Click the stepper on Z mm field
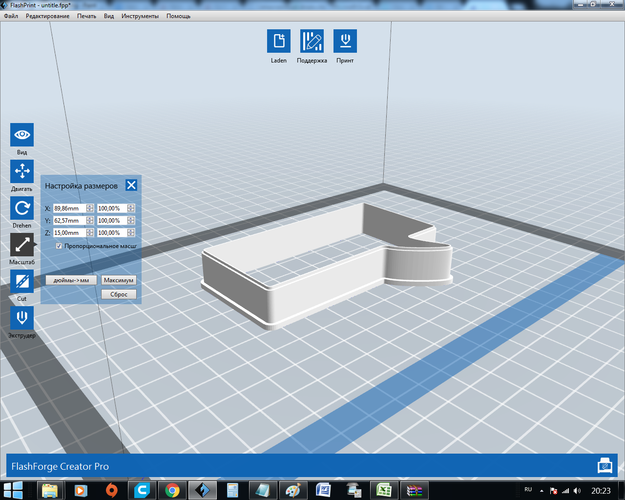Viewport: 625px width, 500px height. coord(90,232)
